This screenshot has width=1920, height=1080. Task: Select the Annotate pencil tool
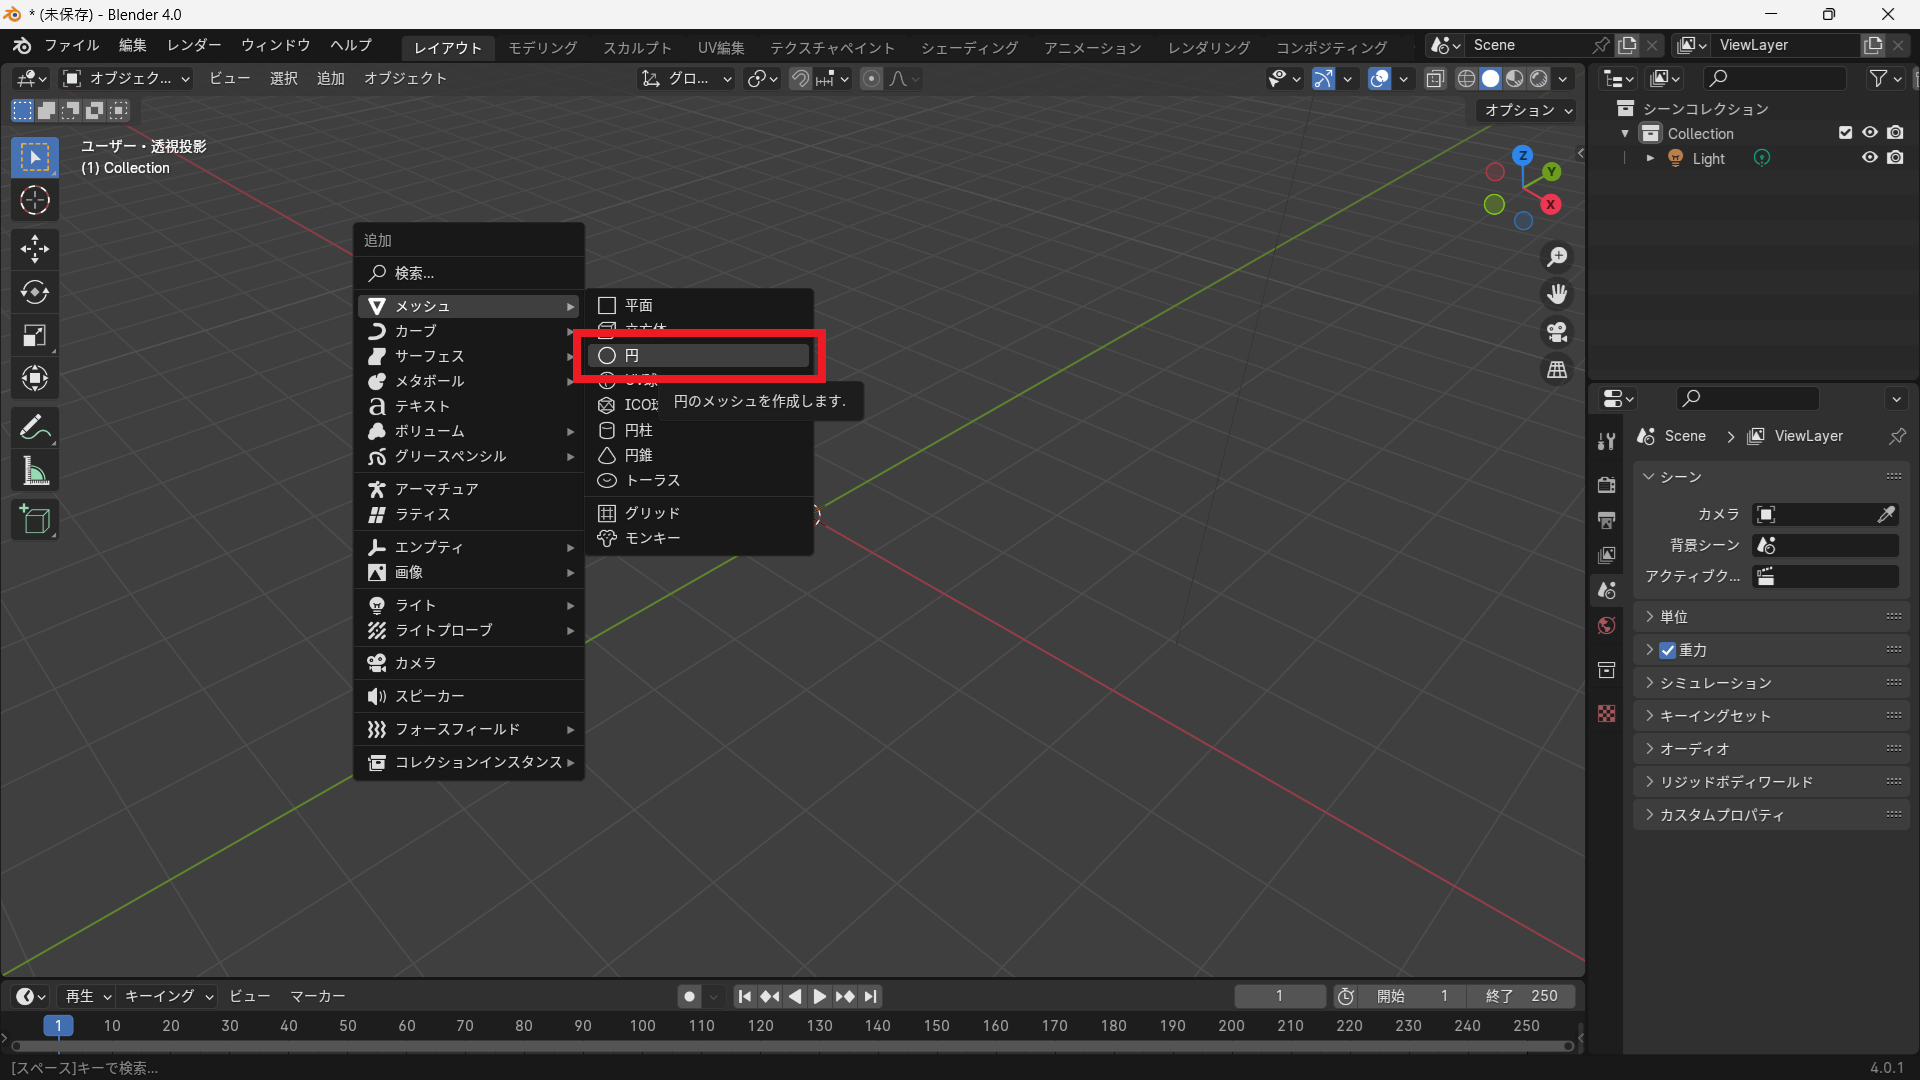[35, 428]
